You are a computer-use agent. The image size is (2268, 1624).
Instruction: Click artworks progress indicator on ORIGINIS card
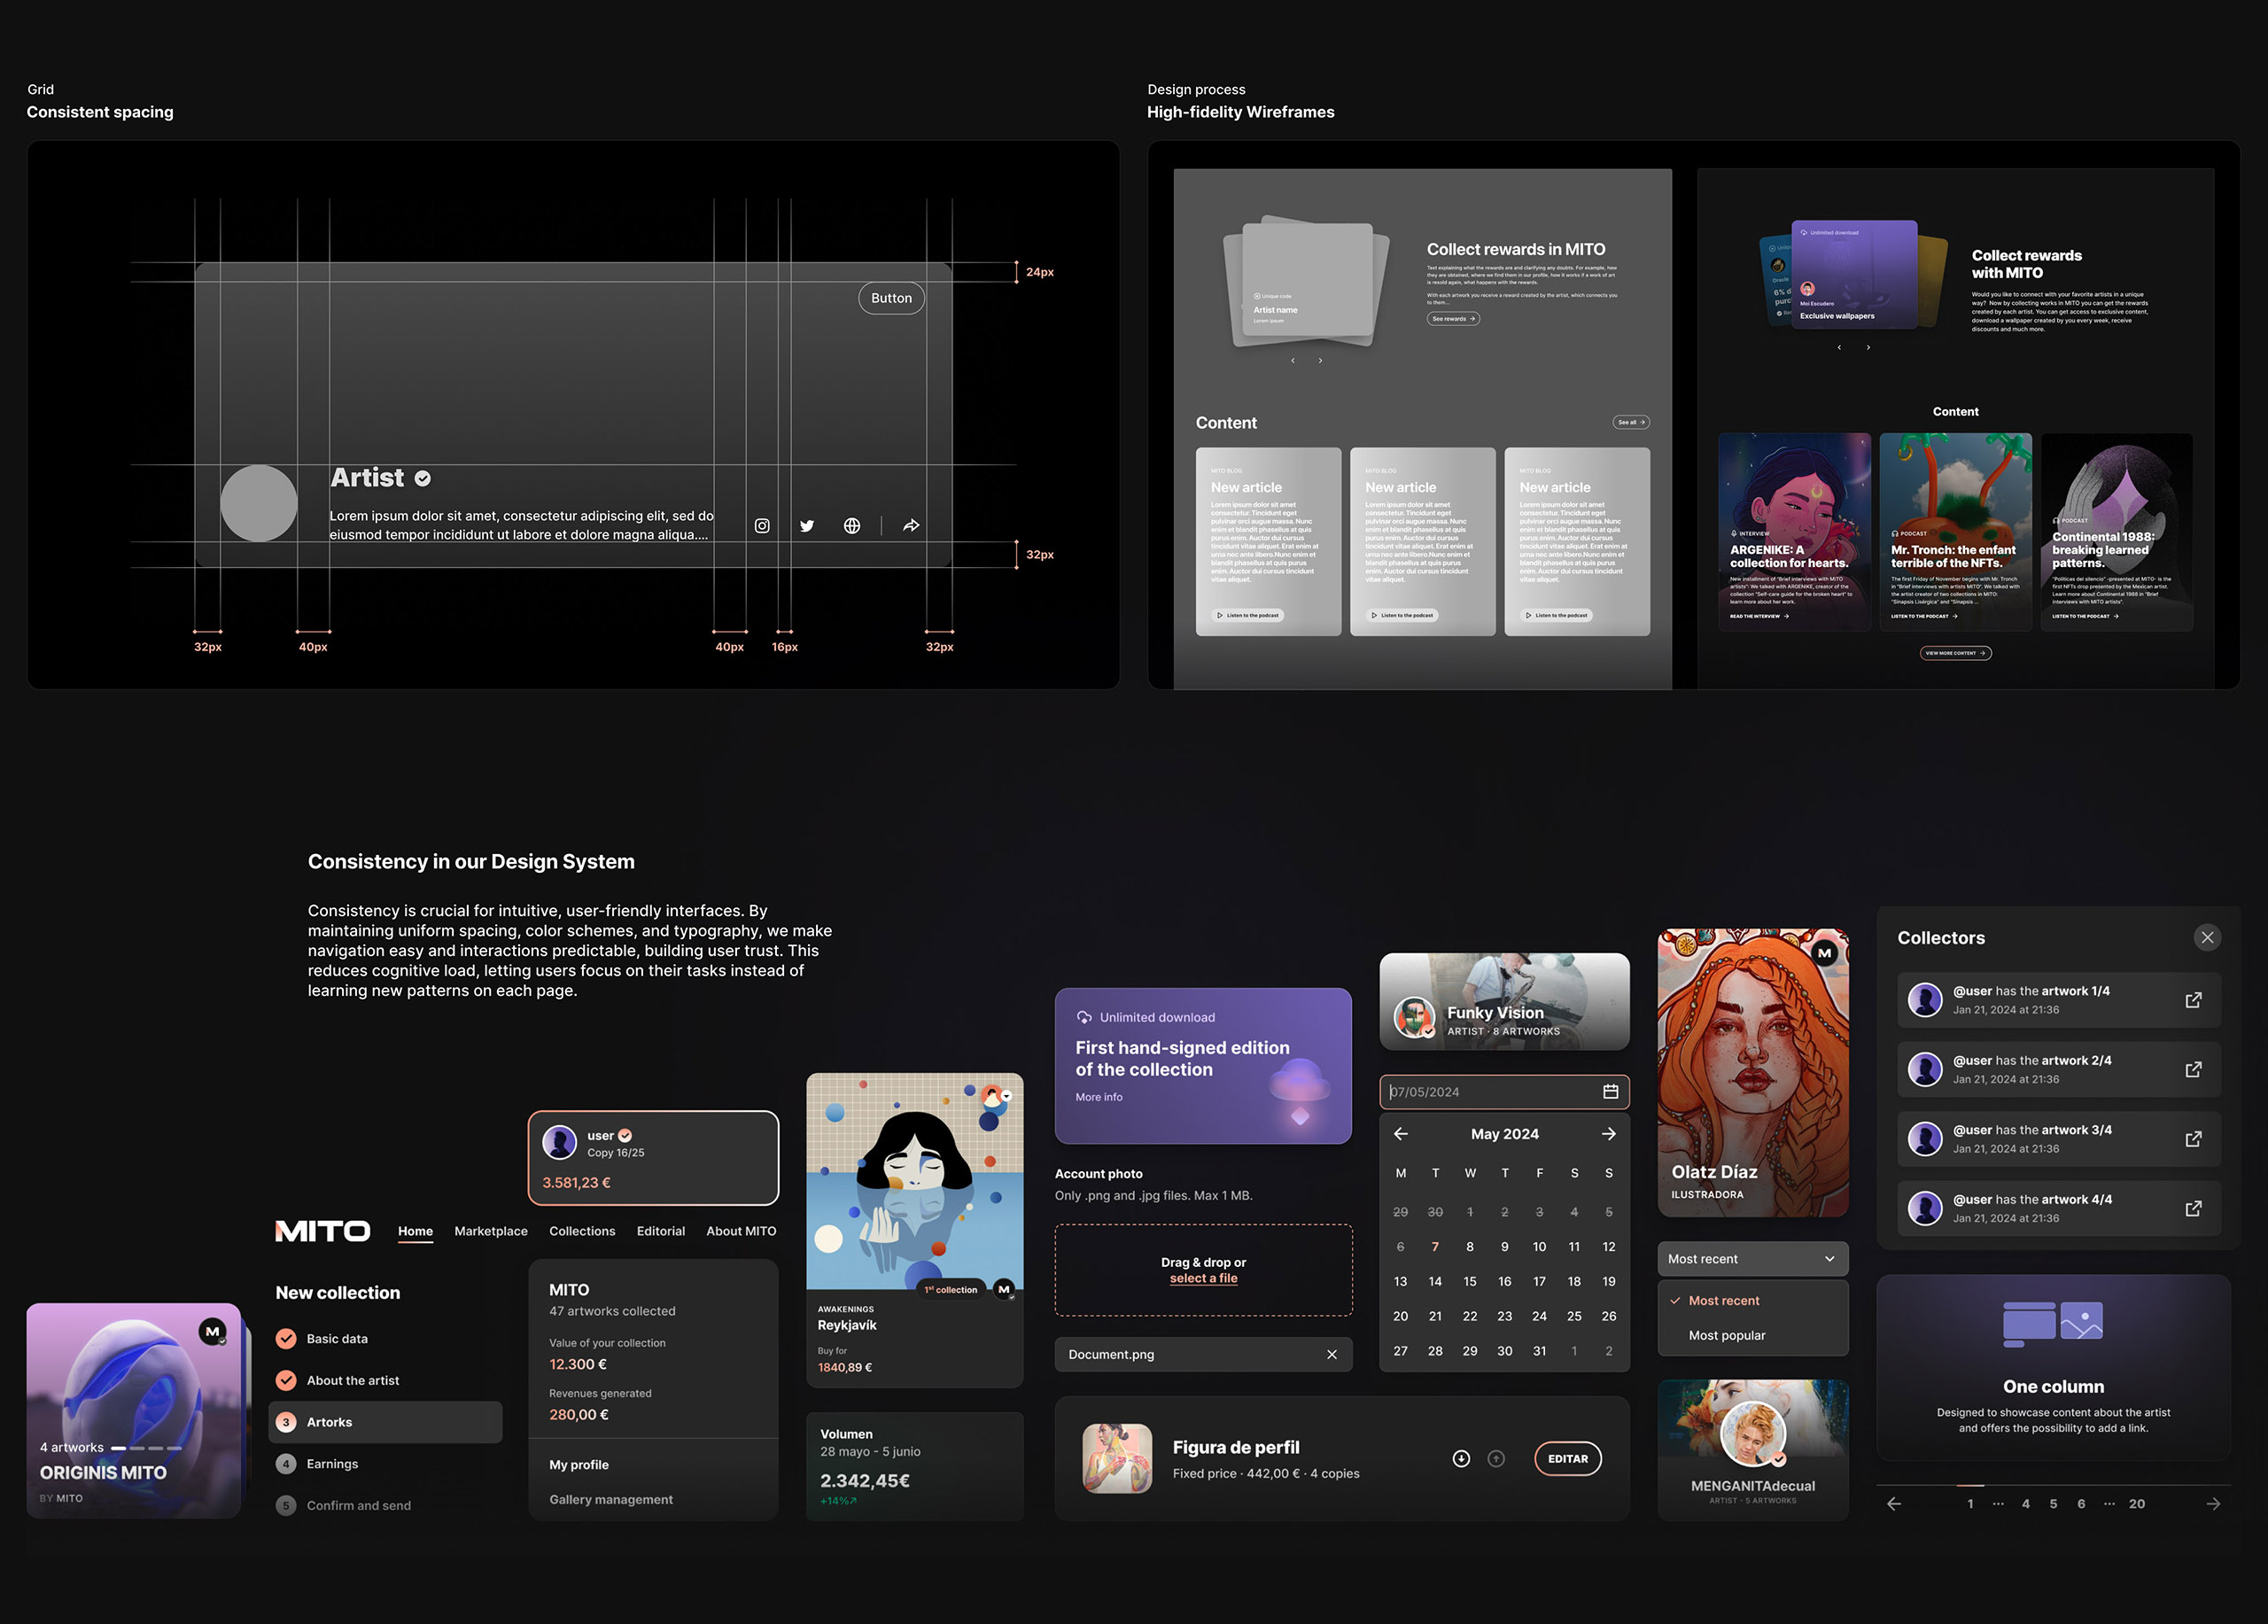(146, 1448)
